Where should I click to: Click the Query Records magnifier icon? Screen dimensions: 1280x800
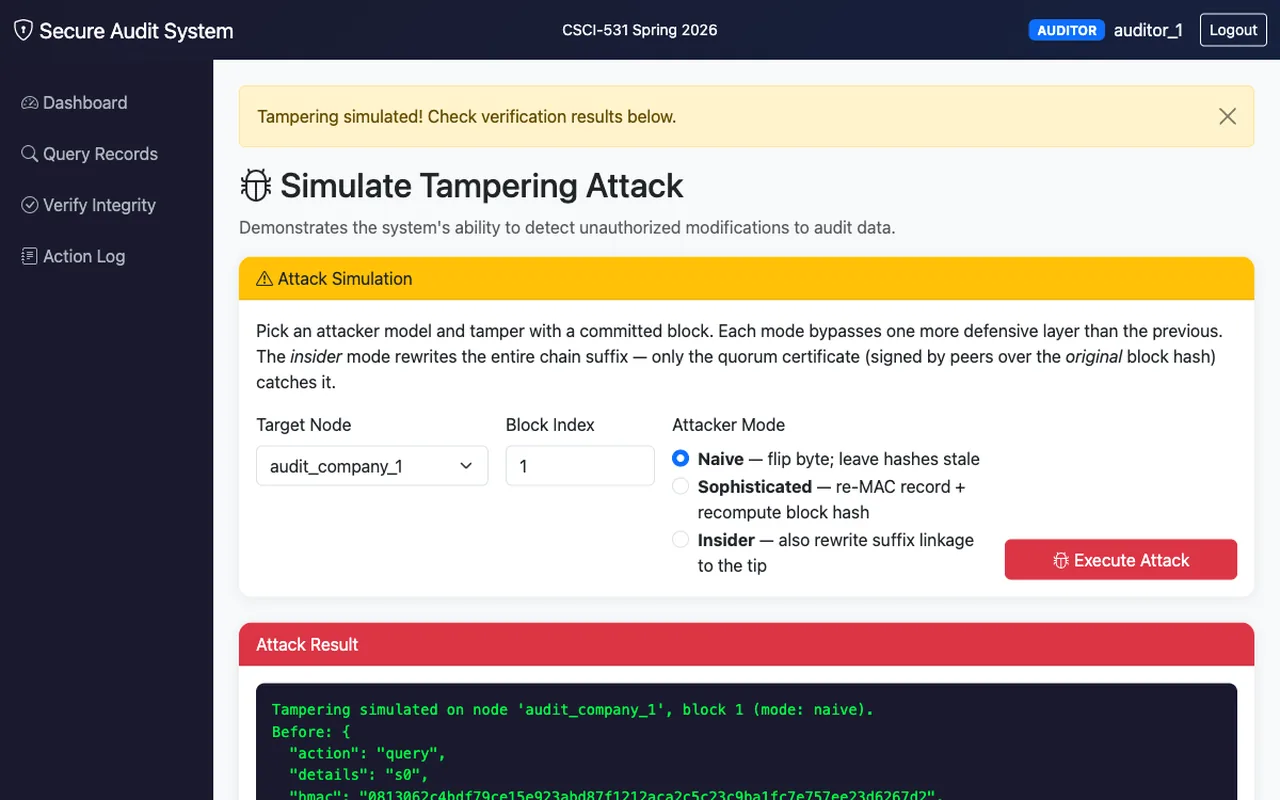[x=29, y=154]
